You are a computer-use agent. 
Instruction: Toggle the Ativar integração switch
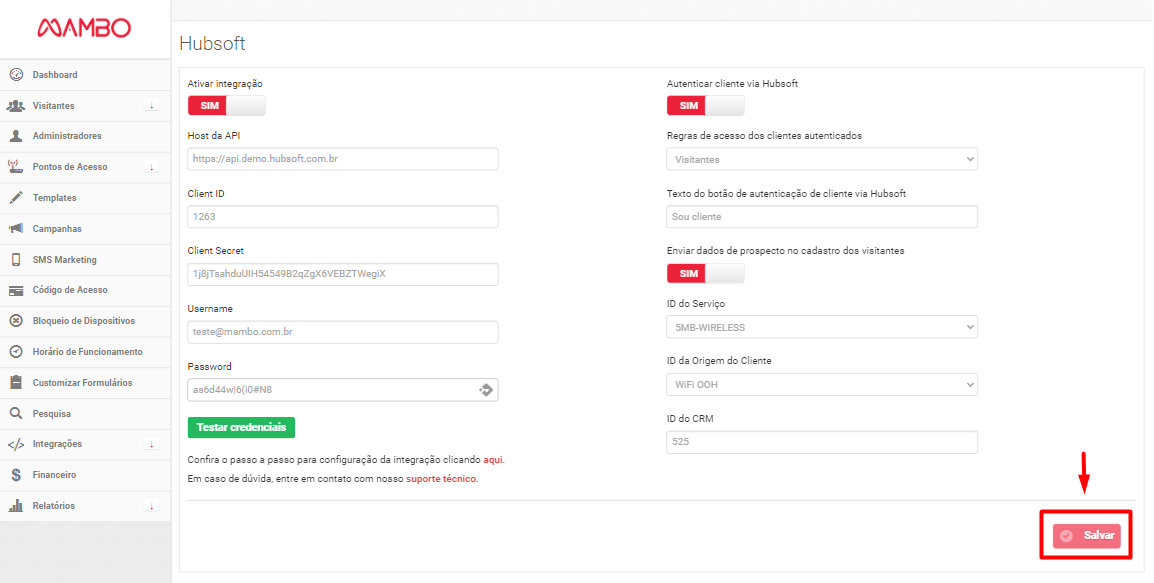227,106
